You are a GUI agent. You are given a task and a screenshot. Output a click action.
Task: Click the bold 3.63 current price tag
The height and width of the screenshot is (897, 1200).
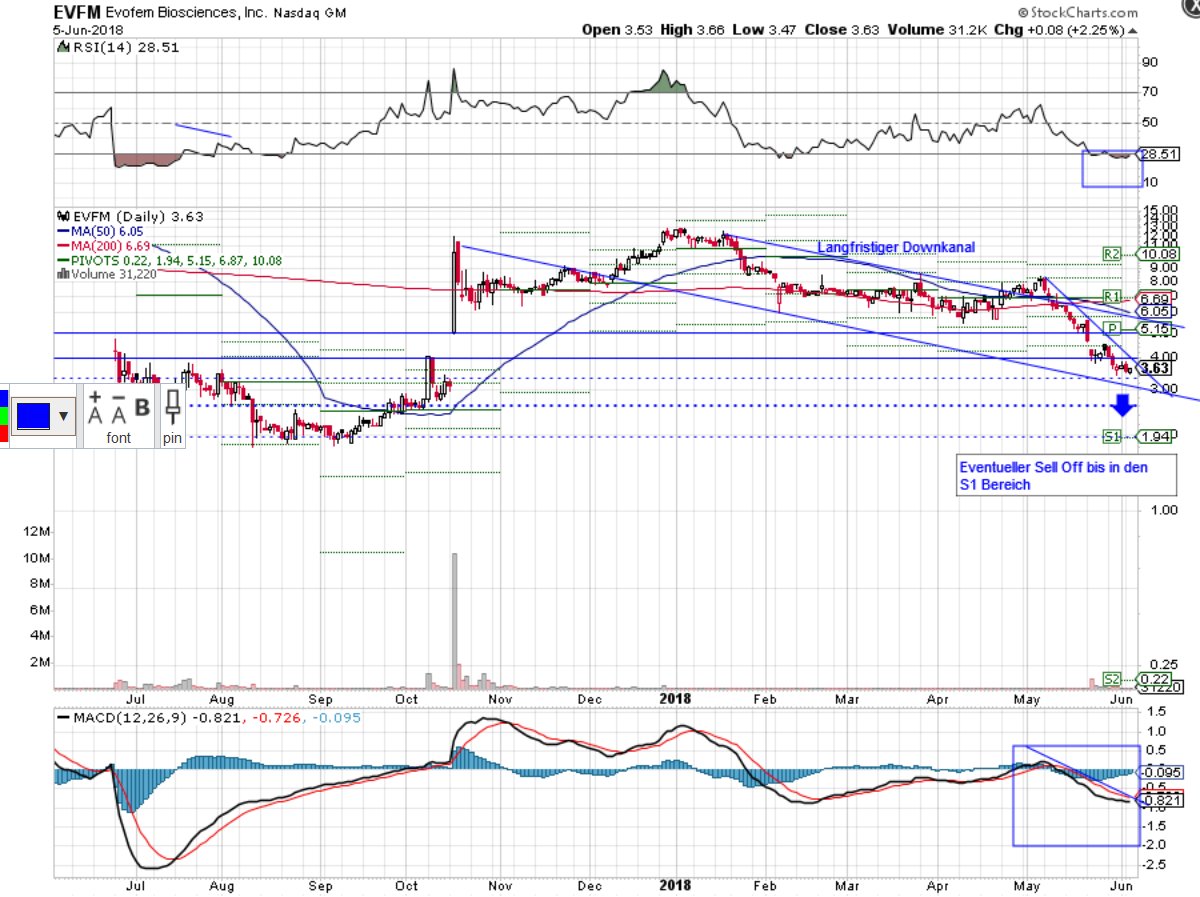tap(1154, 367)
